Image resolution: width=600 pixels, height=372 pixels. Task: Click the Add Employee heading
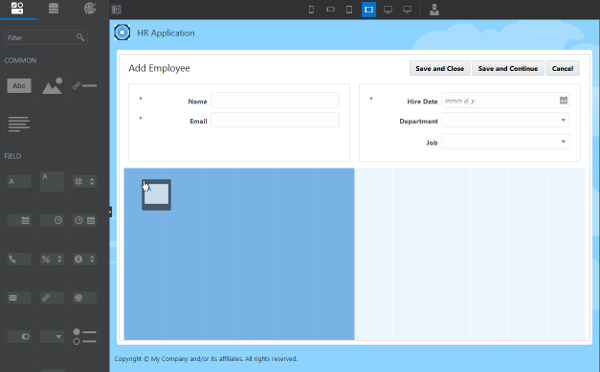pos(159,68)
